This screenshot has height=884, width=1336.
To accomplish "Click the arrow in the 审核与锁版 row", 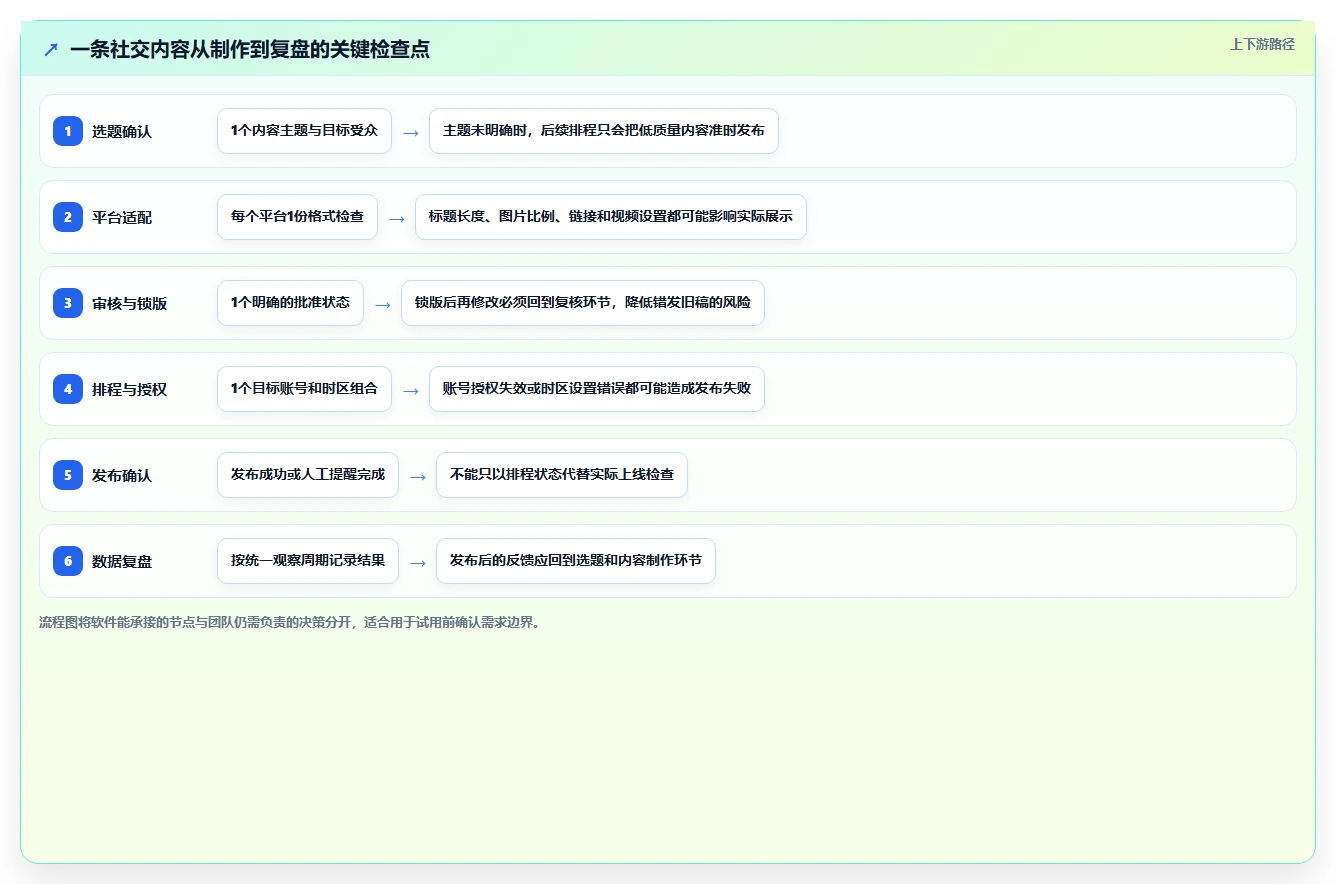I will [x=383, y=304].
